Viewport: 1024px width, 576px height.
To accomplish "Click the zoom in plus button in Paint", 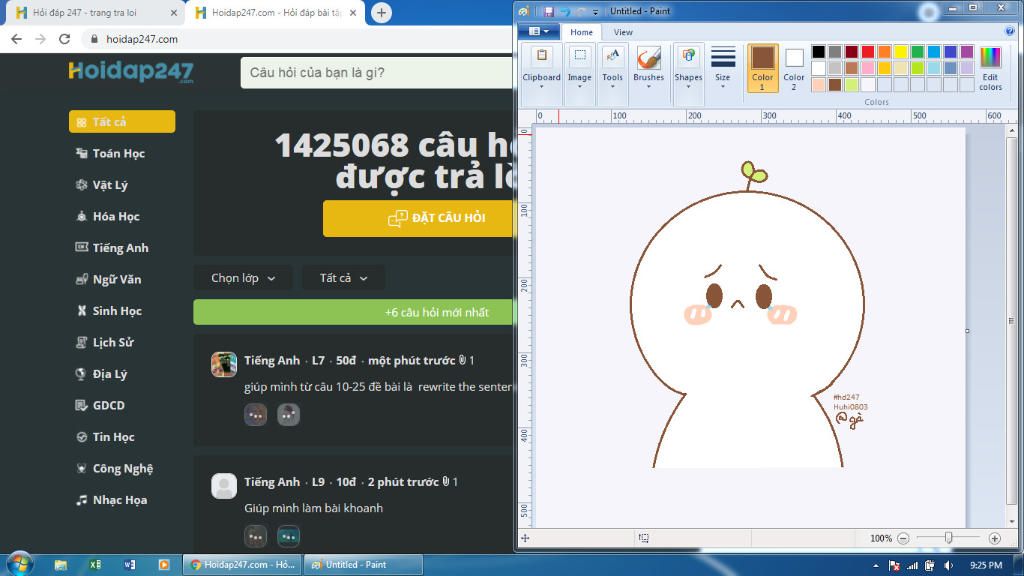I will [x=995, y=538].
